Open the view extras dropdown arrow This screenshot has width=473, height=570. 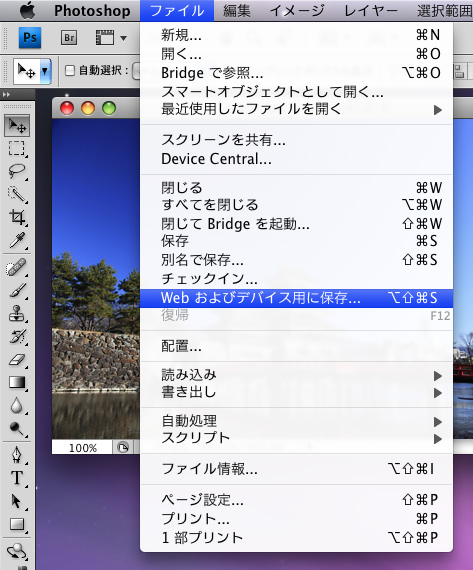pos(123,38)
